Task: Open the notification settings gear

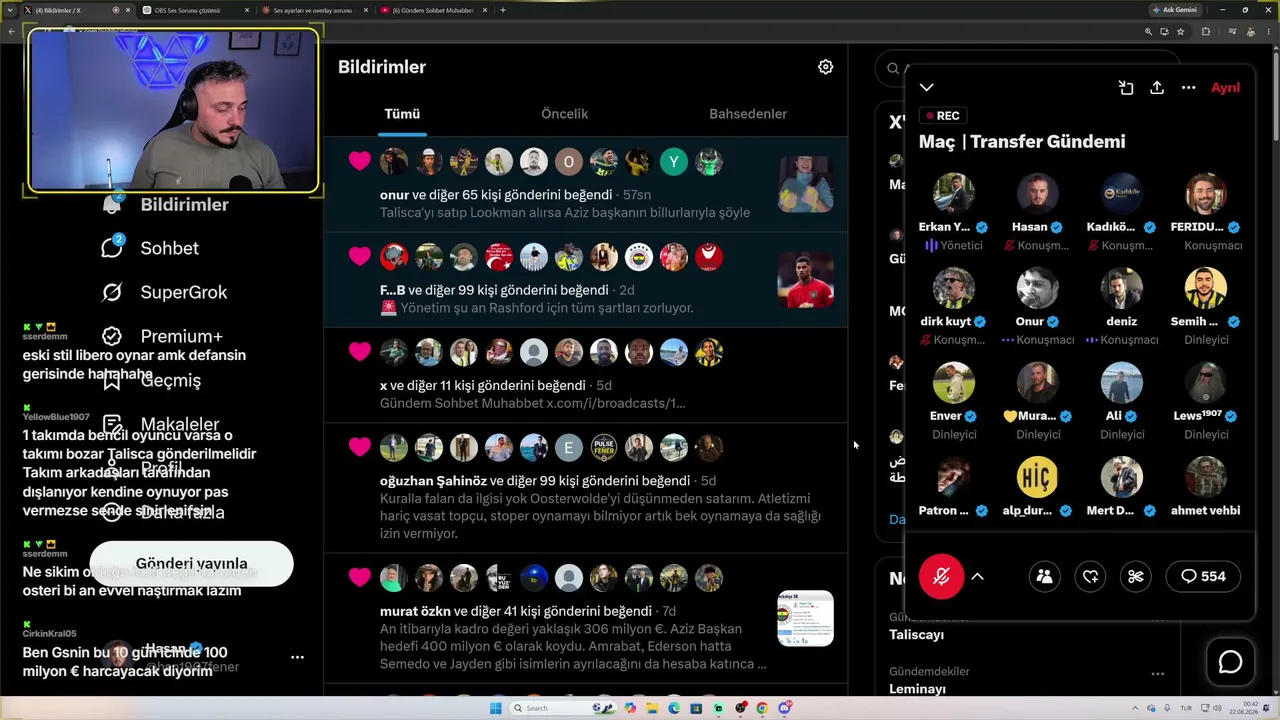Action: click(x=825, y=67)
